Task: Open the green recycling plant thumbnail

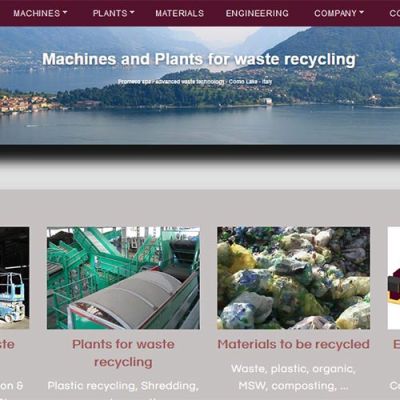Action: coord(123,278)
